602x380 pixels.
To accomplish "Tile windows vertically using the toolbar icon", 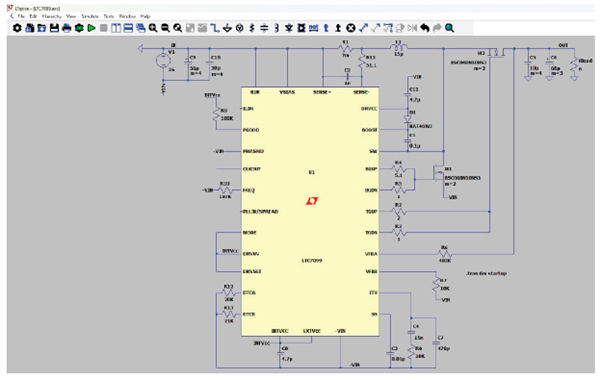I will (116, 28).
